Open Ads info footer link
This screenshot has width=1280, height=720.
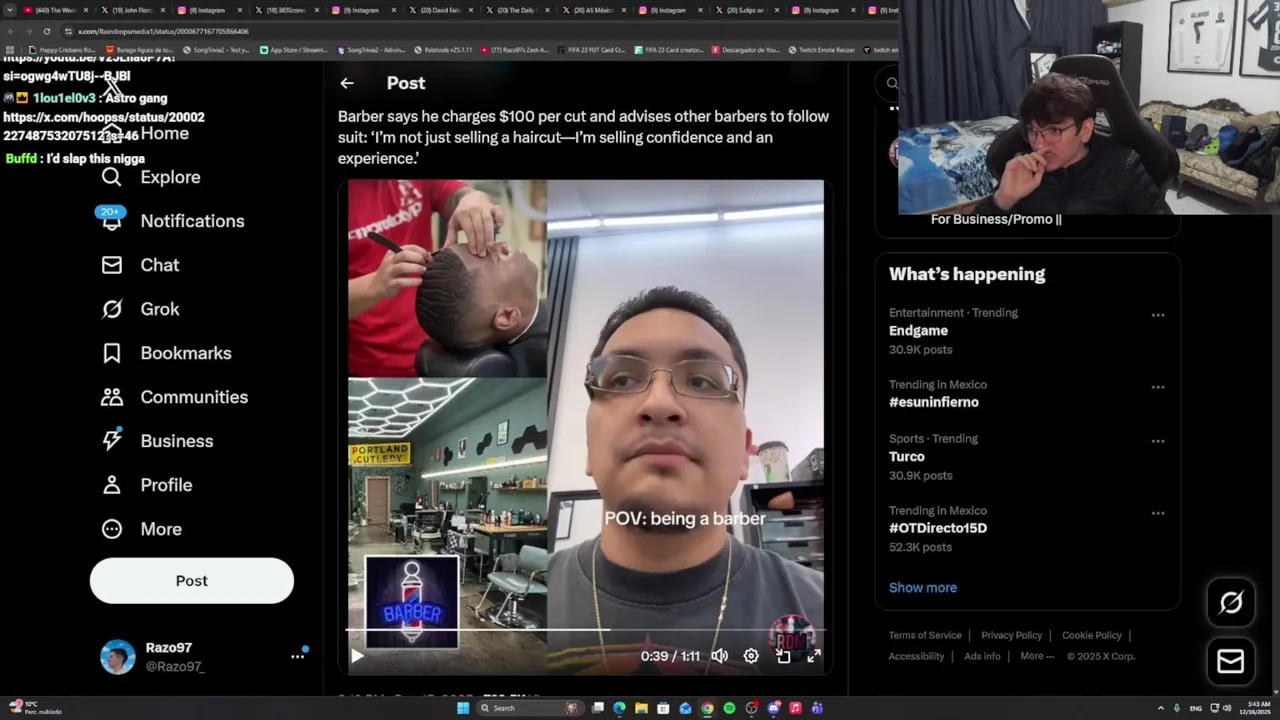pyautogui.click(x=982, y=656)
